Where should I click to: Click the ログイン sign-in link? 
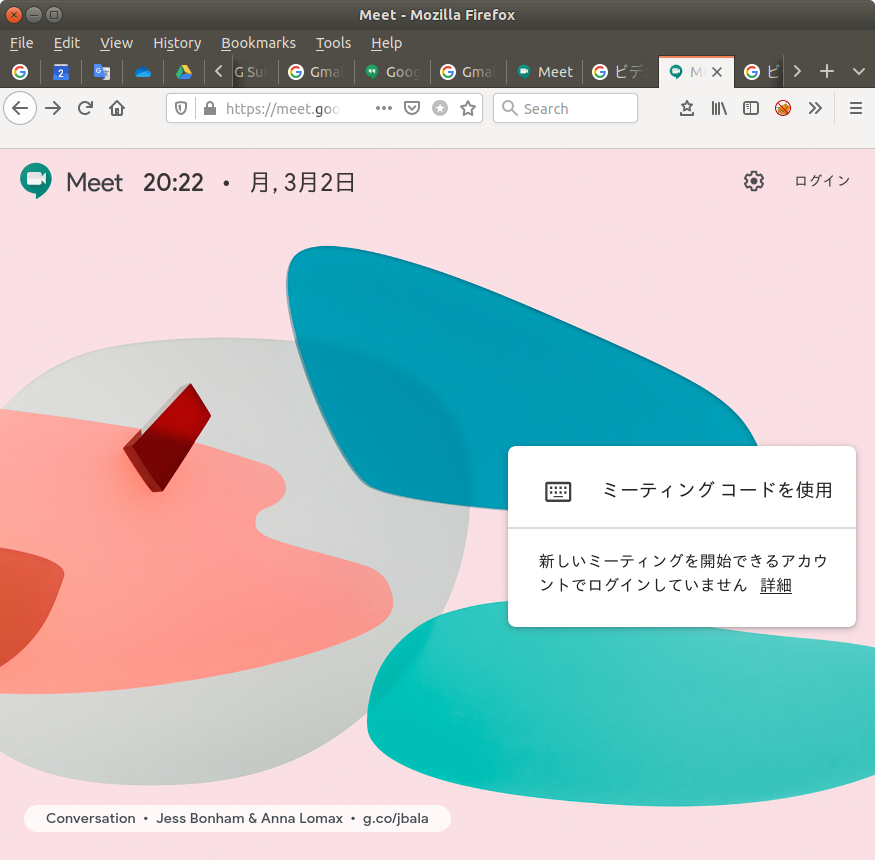click(822, 181)
